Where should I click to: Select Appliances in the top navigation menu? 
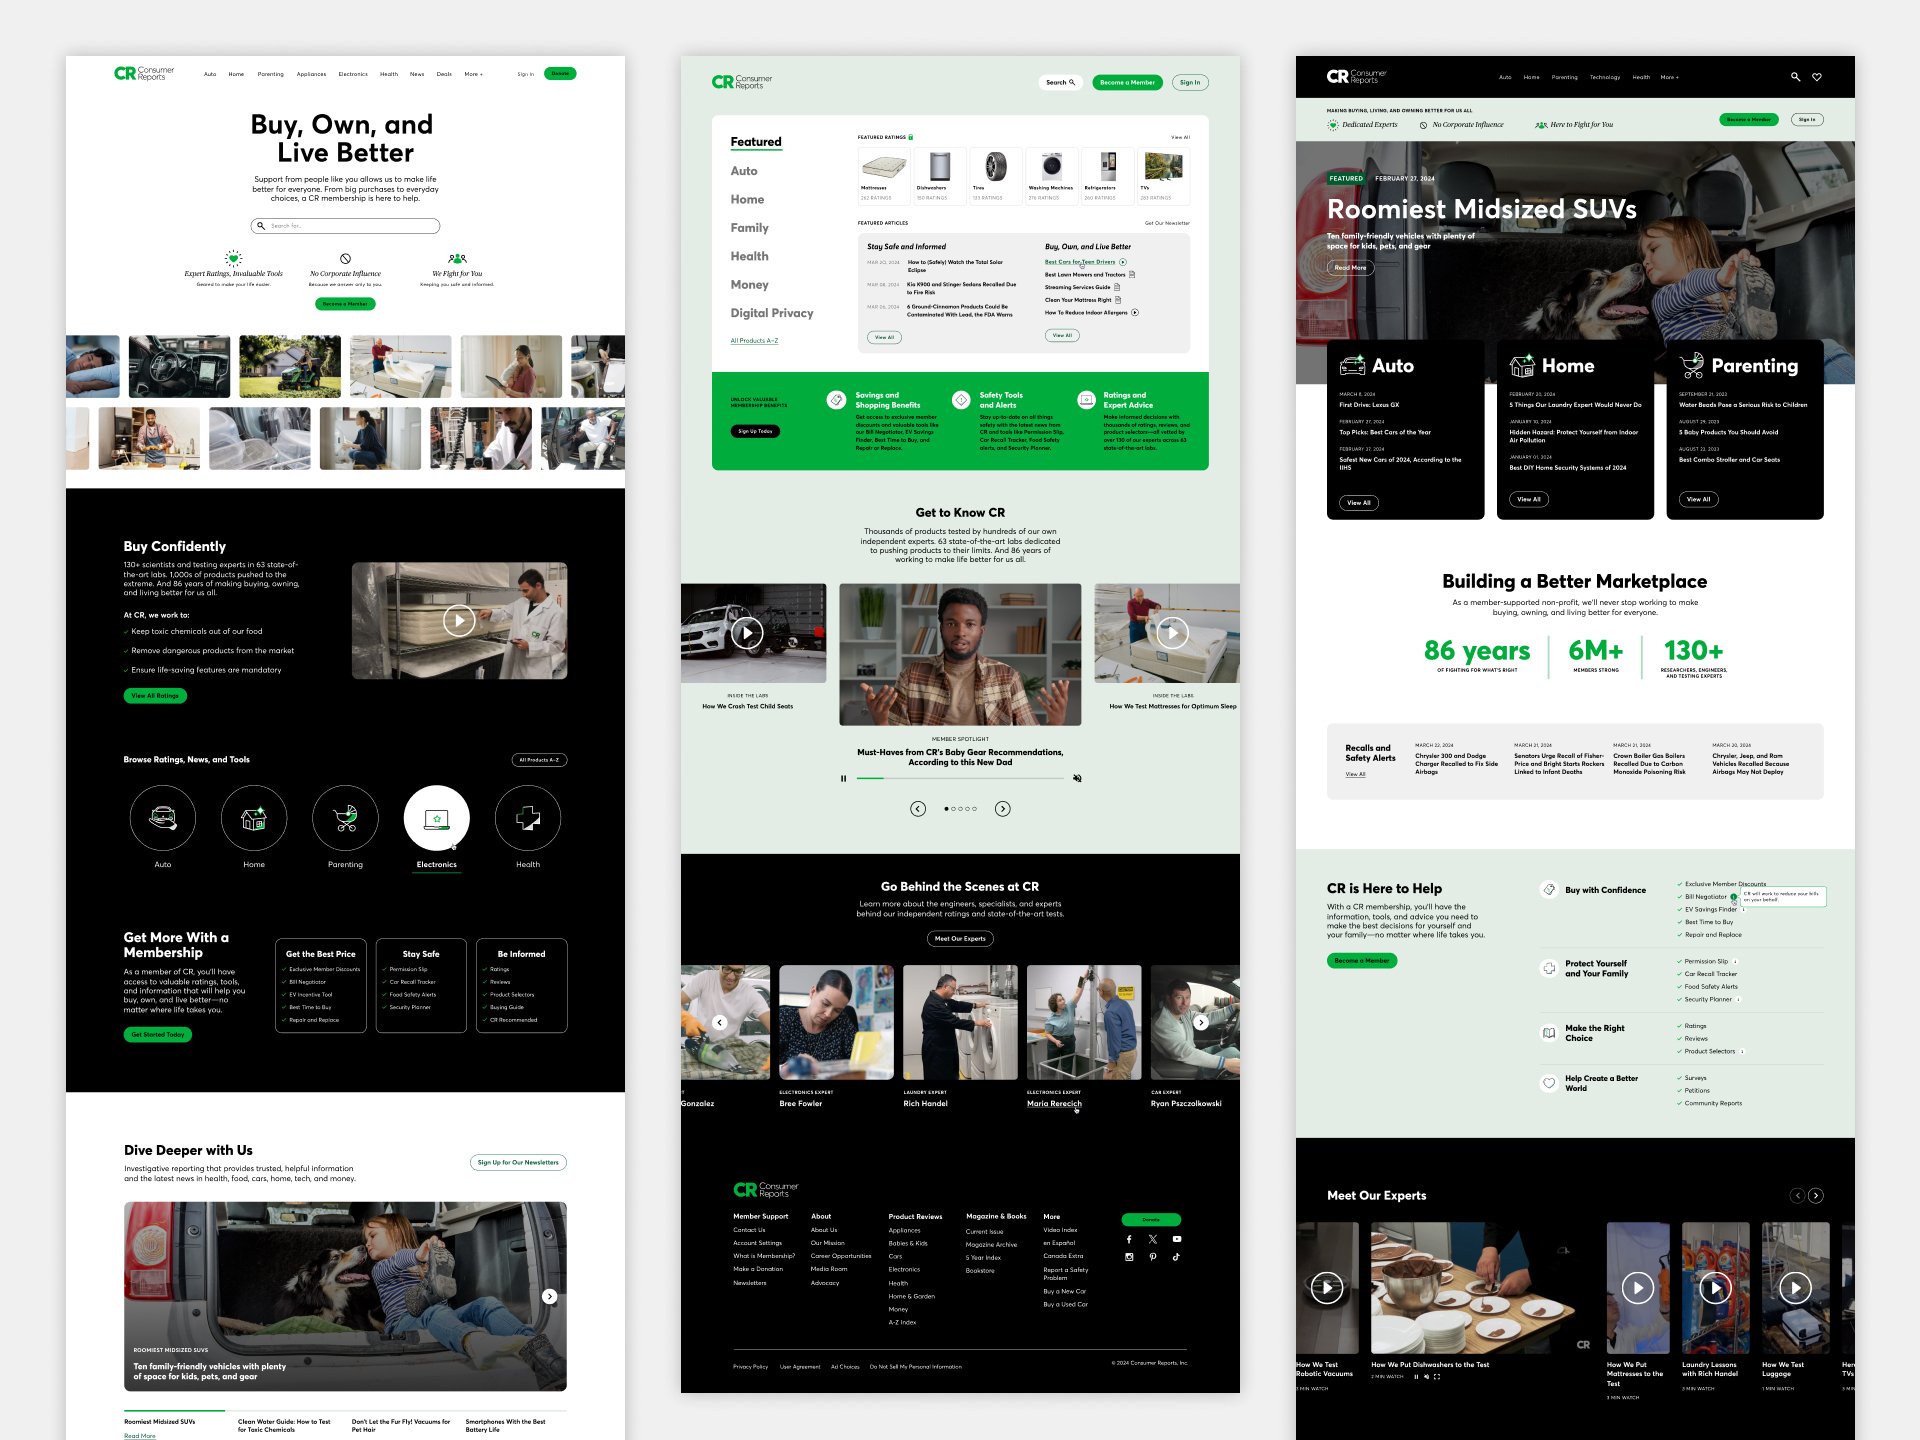point(311,73)
